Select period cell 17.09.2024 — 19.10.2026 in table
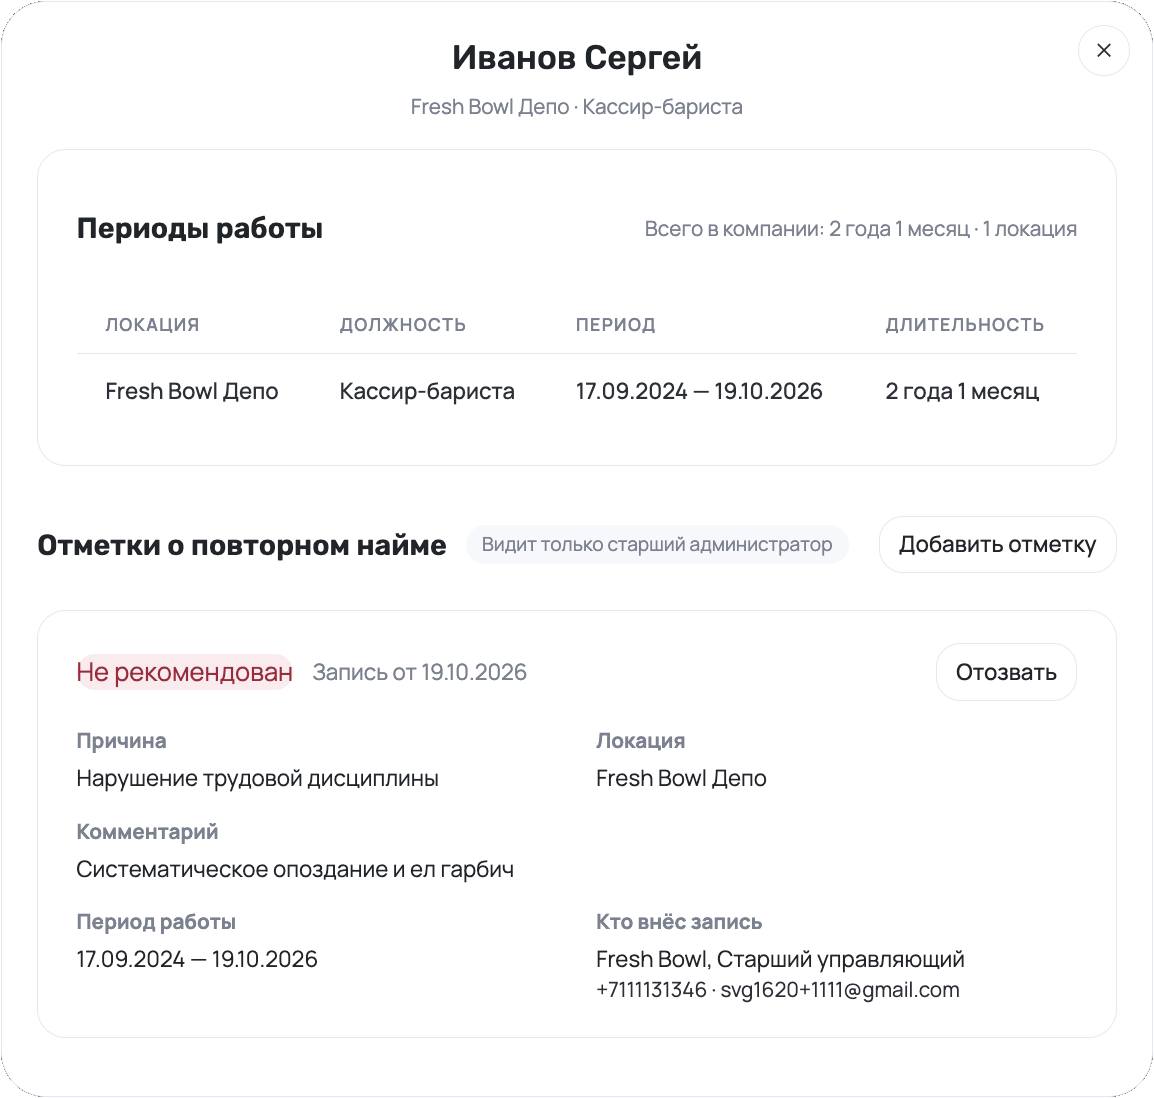The width and height of the screenshot is (1154, 1098). pyautogui.click(x=698, y=391)
